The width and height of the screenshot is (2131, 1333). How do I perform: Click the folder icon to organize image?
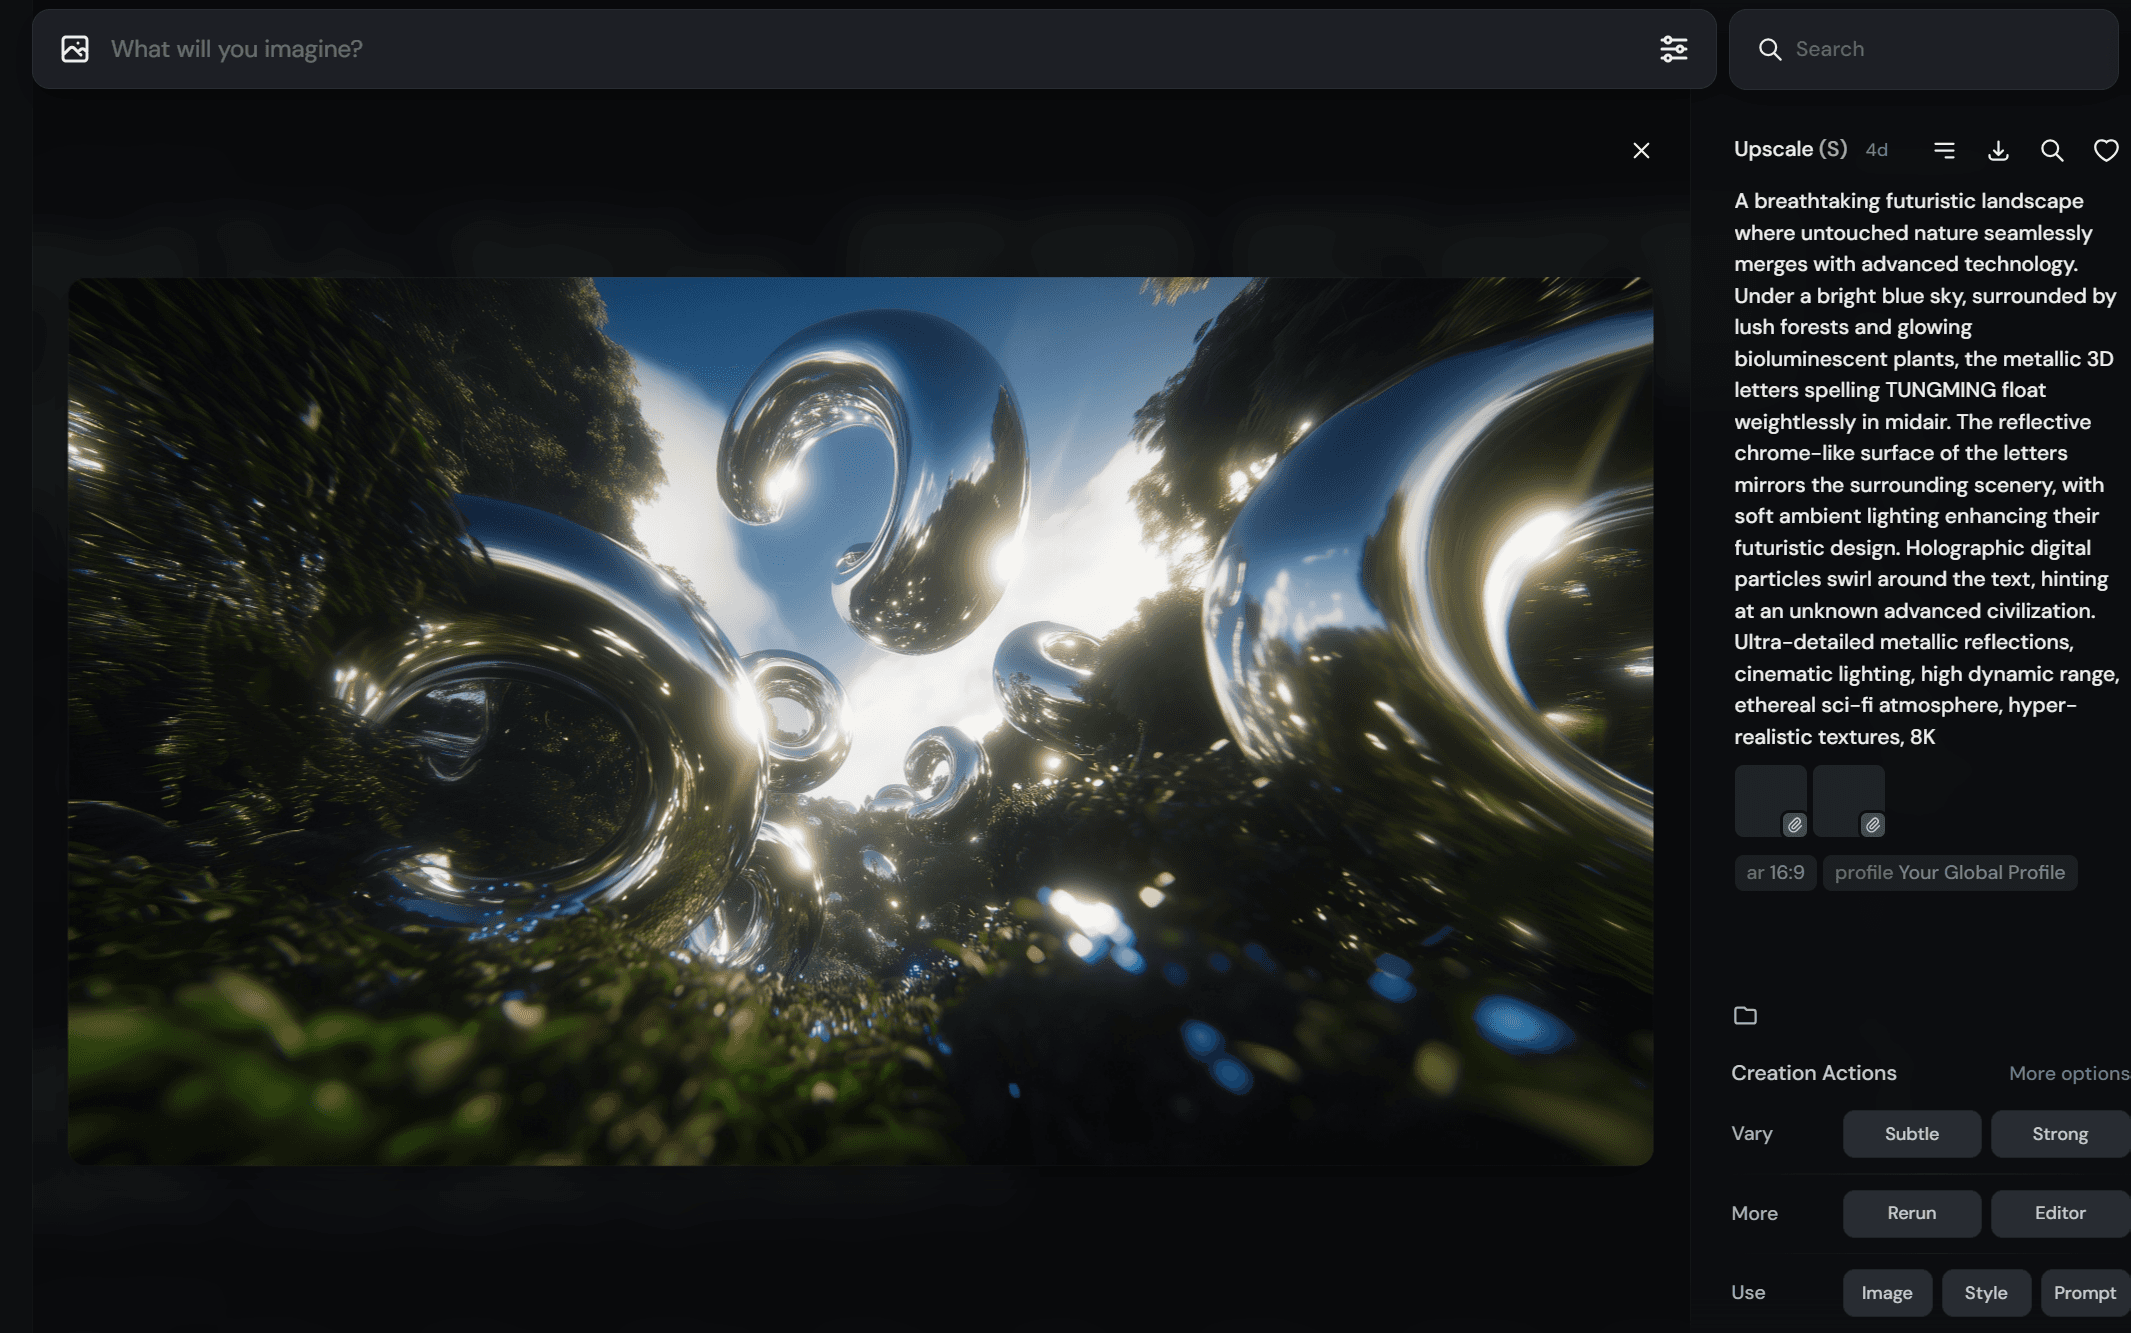pyautogui.click(x=1745, y=1015)
